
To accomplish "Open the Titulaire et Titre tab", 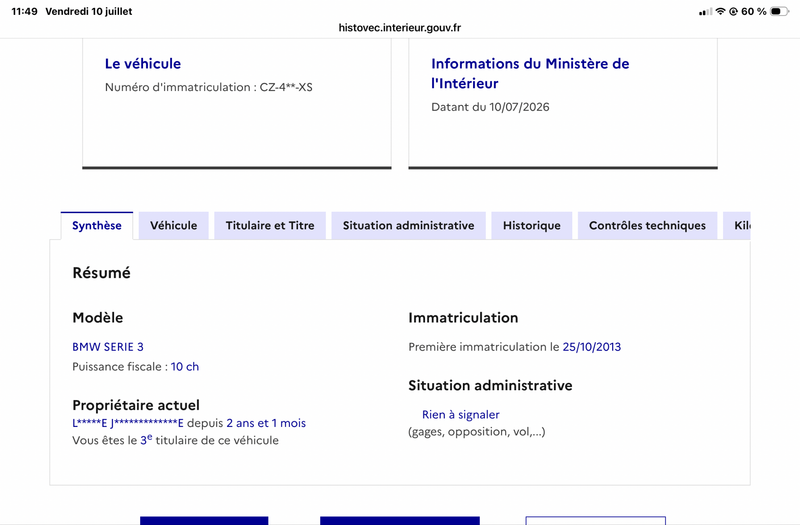I will click(x=270, y=226).
